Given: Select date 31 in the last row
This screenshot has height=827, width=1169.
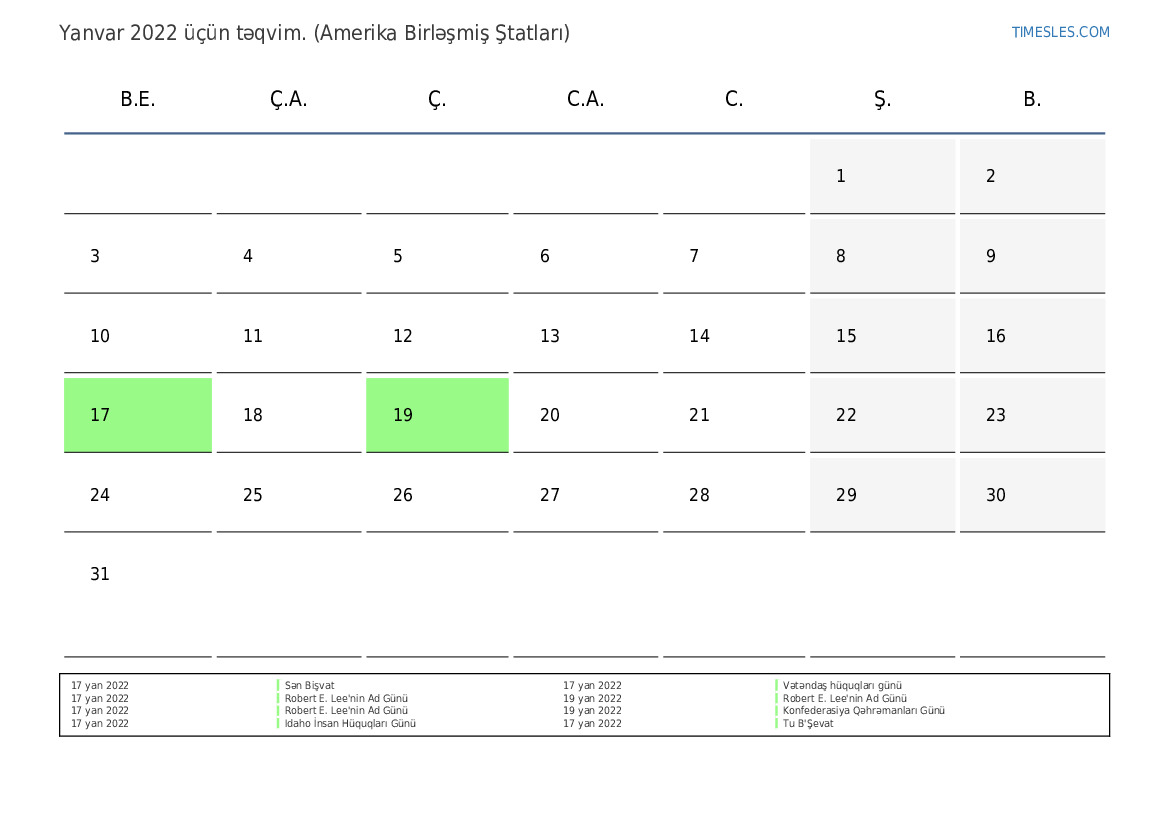Looking at the screenshot, I should click(x=138, y=575).
